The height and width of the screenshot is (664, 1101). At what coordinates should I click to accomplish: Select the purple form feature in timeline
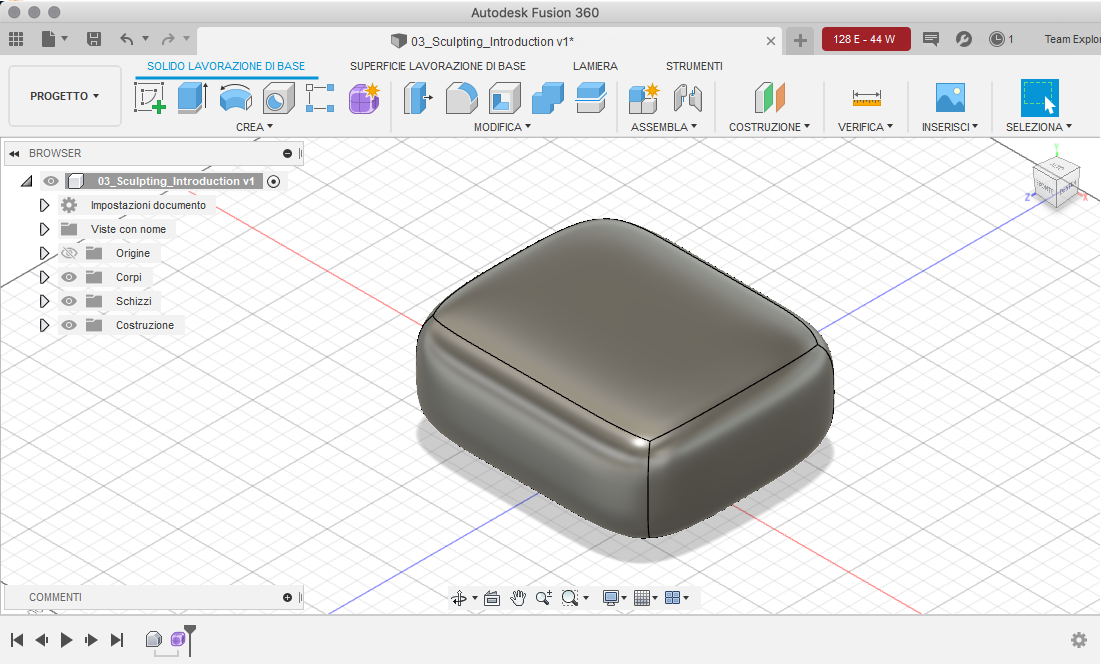[x=178, y=639]
